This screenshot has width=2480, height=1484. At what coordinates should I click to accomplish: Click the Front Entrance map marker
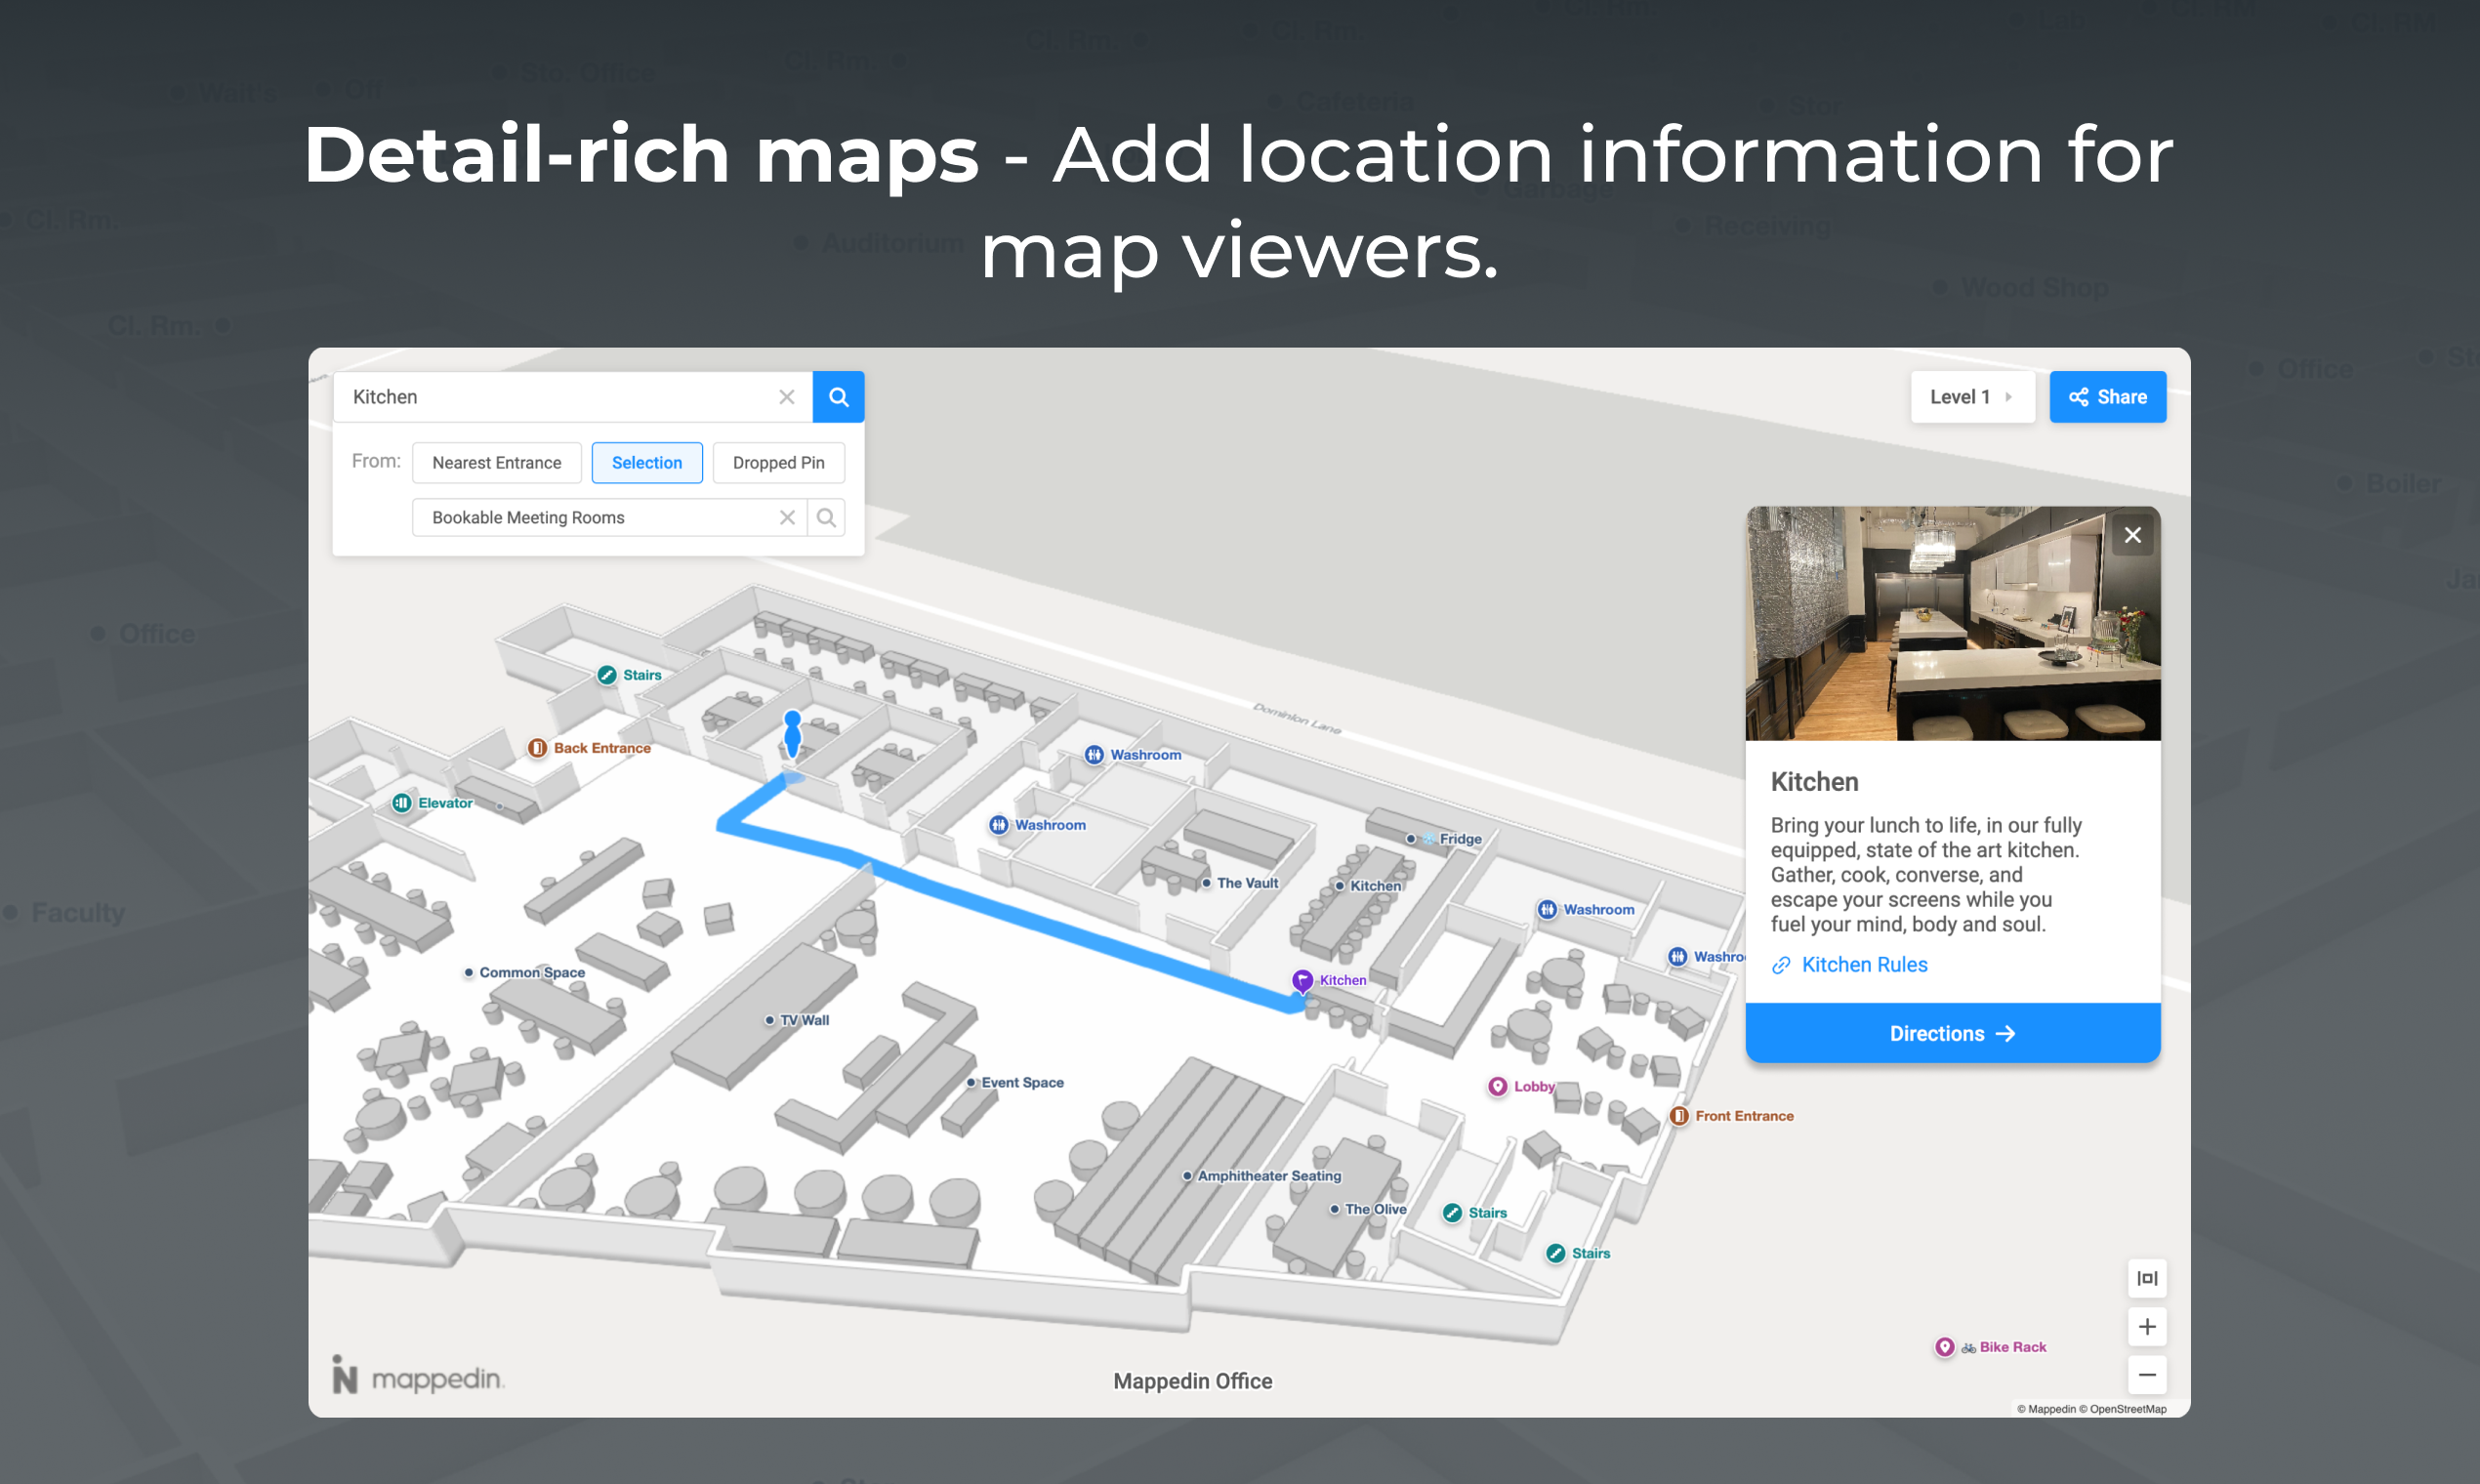[x=1679, y=1116]
